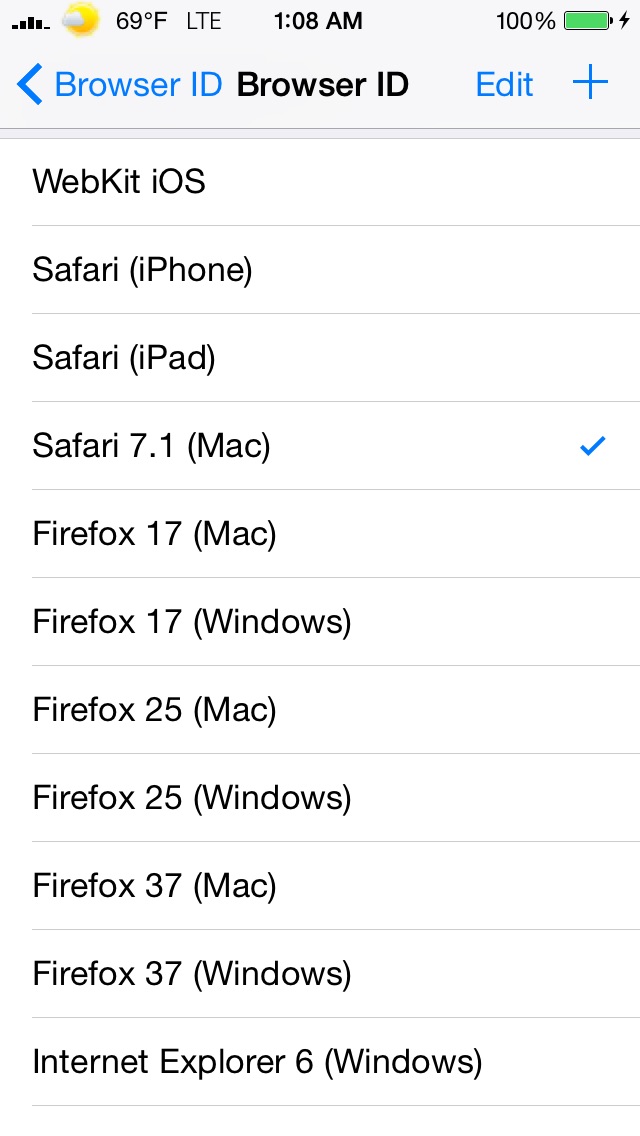This screenshot has height=1136, width=640.
Task: Open Edit mode for the list
Action: coord(504,85)
